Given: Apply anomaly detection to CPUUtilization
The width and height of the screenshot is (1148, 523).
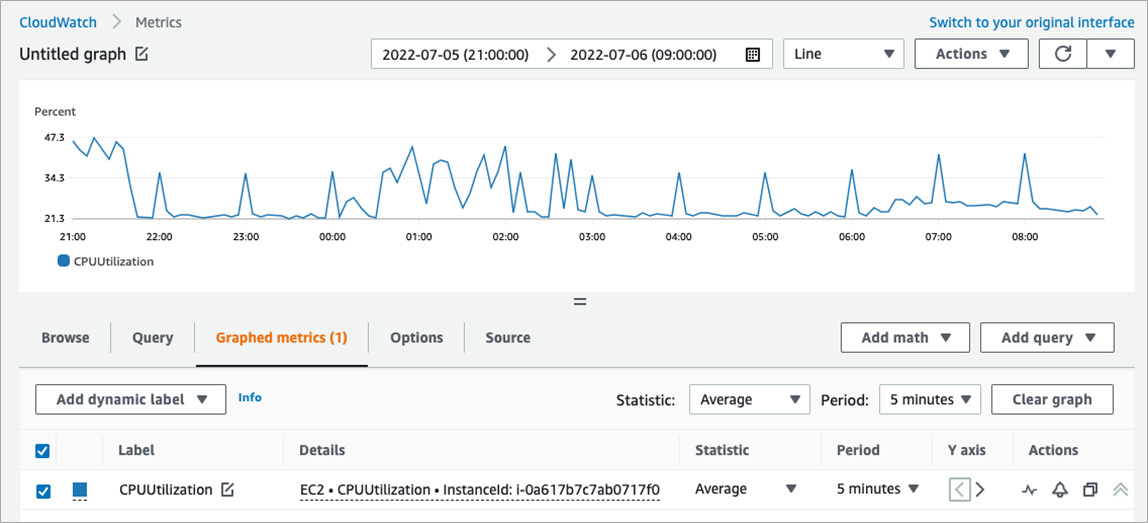Looking at the screenshot, I should 1030,489.
